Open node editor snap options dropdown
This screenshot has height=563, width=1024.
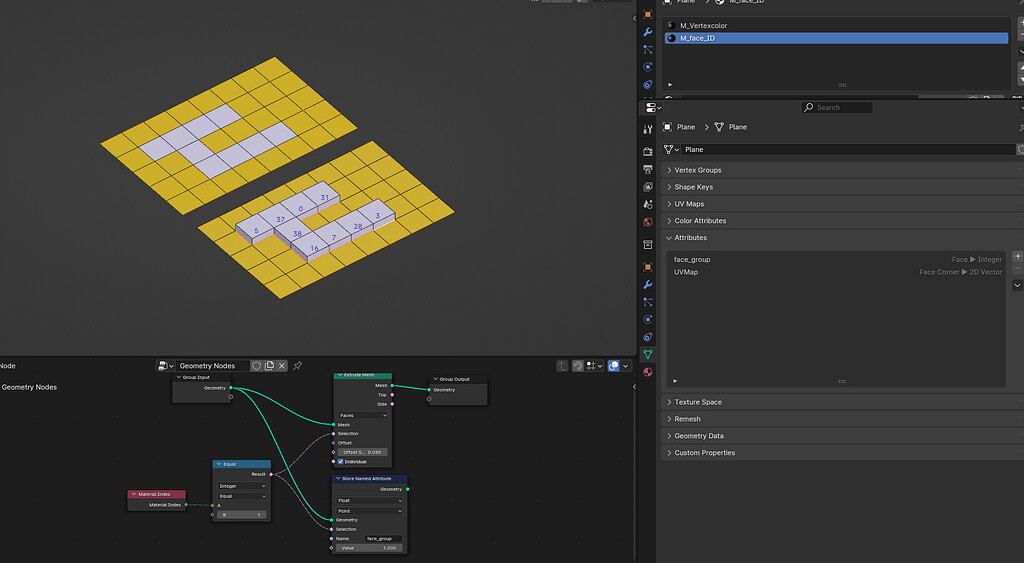click(x=594, y=366)
